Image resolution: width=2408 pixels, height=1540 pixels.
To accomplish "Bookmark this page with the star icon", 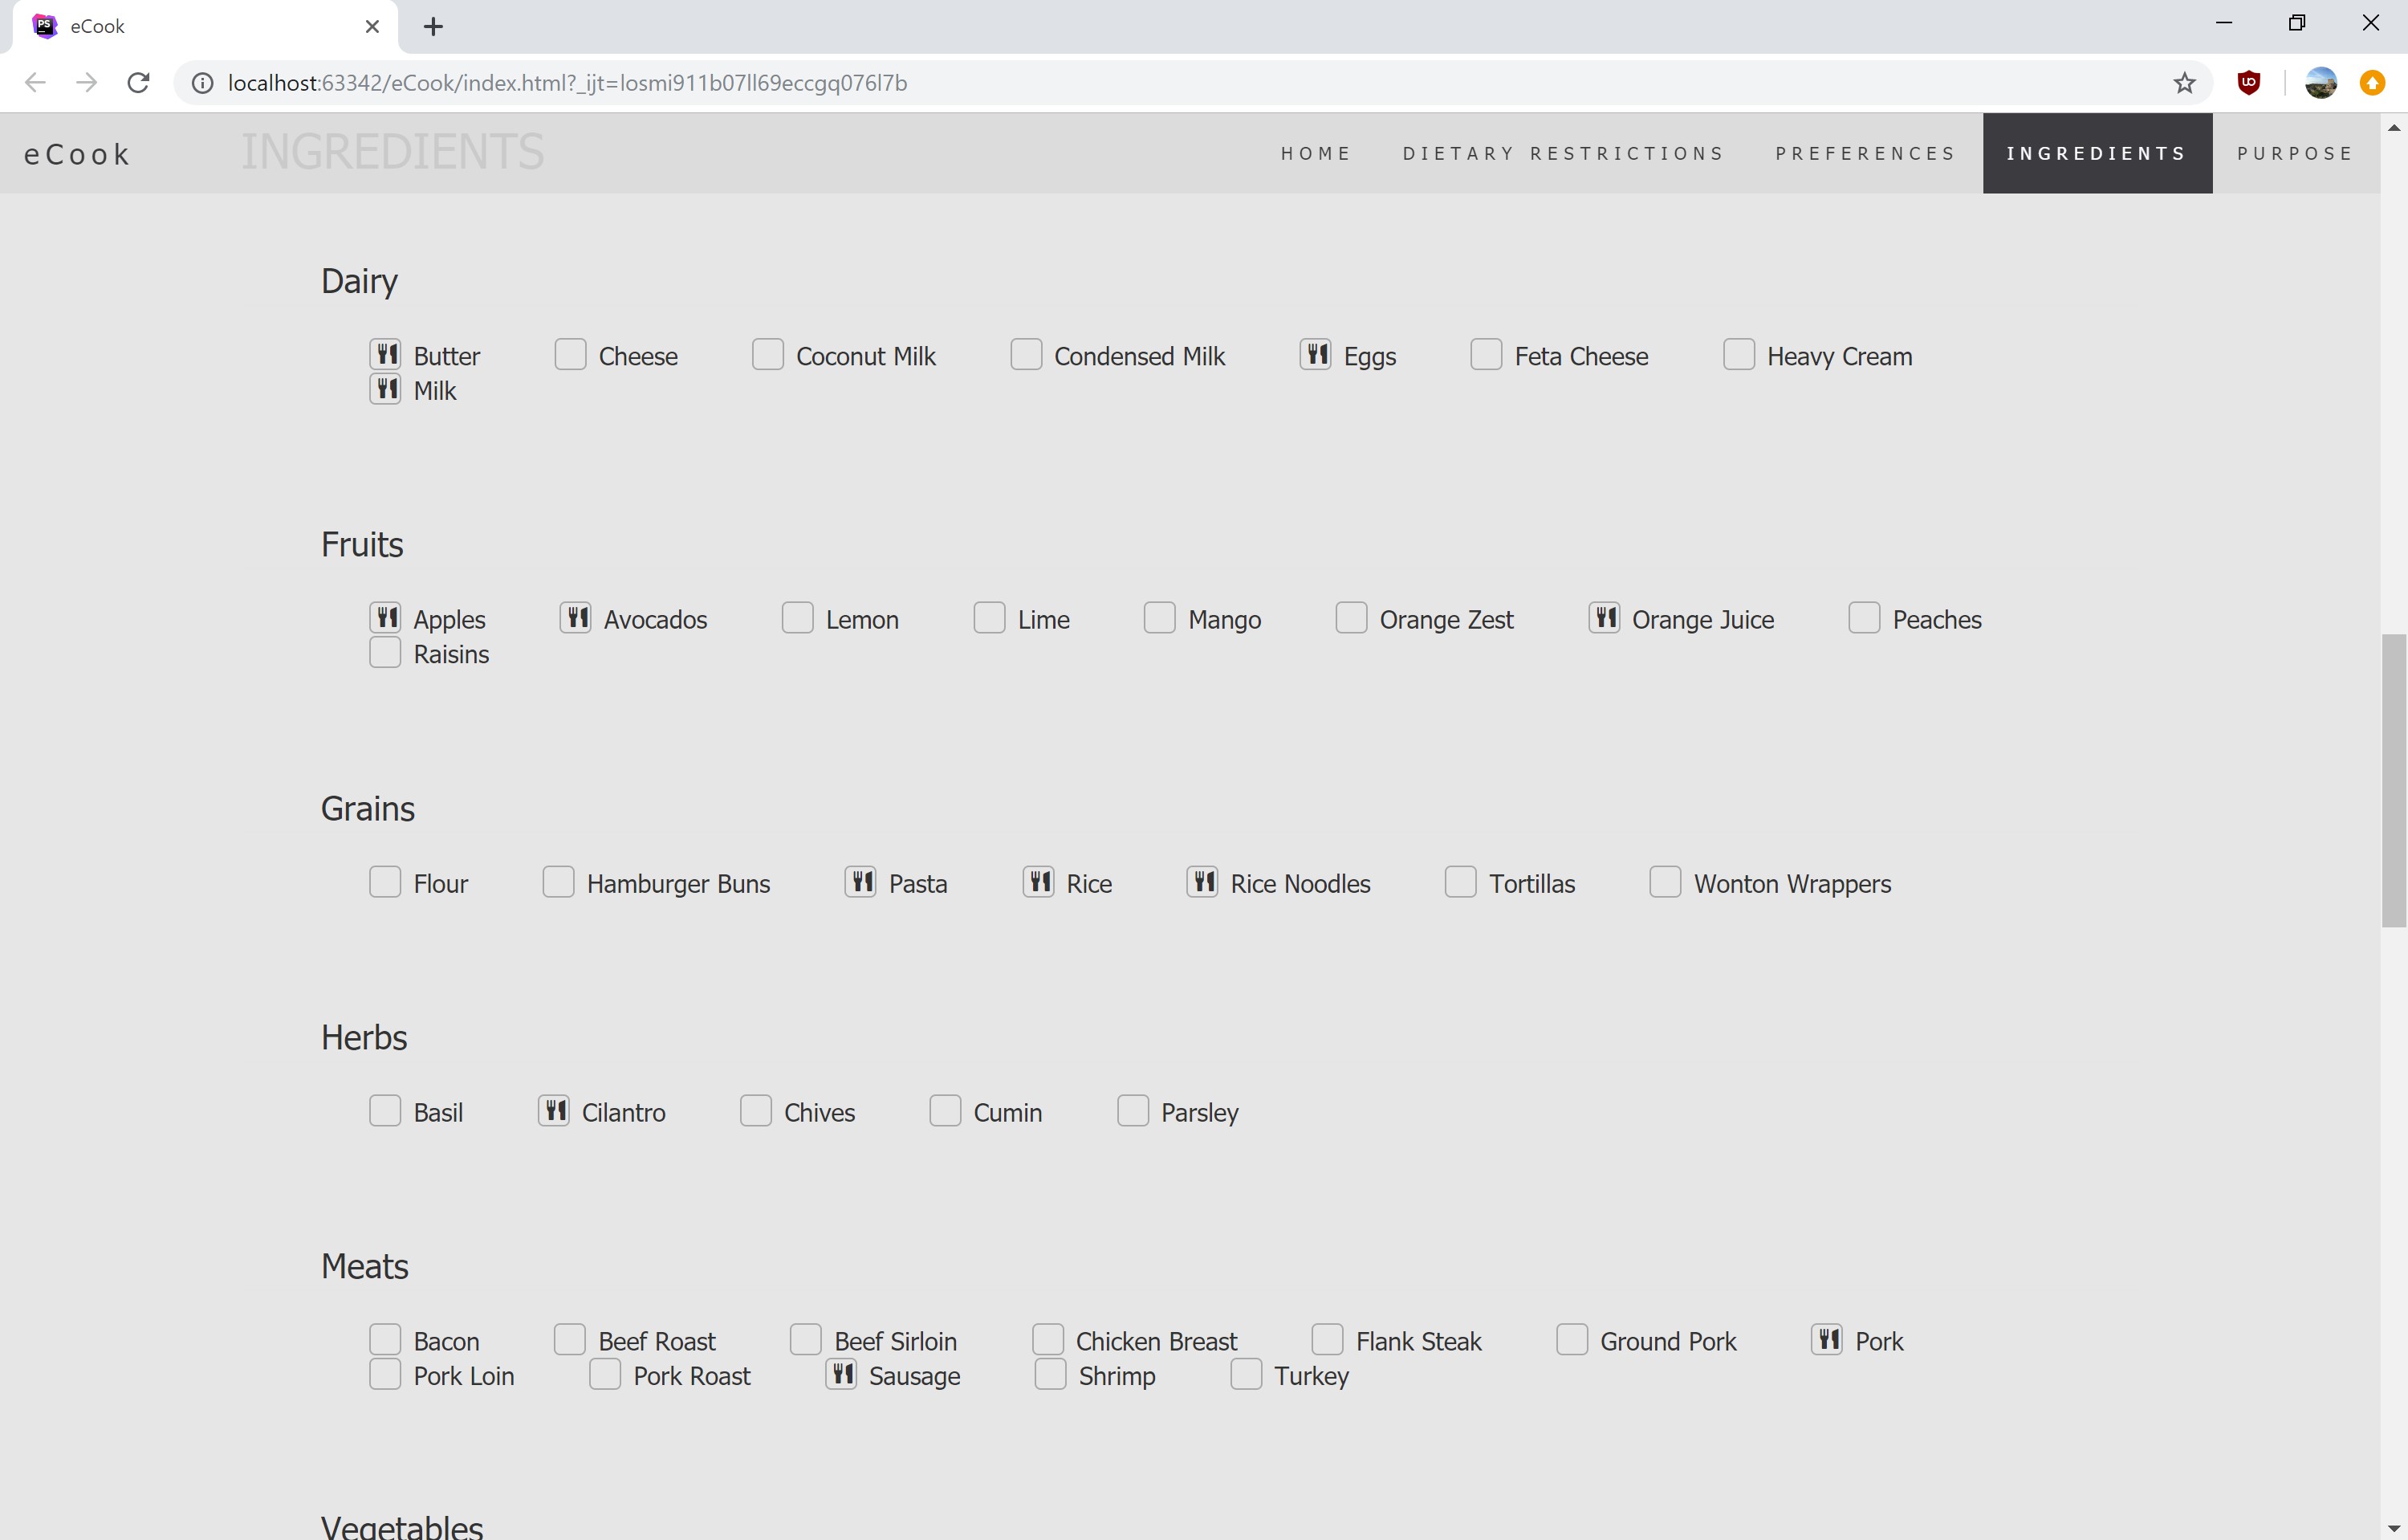I will (2183, 83).
